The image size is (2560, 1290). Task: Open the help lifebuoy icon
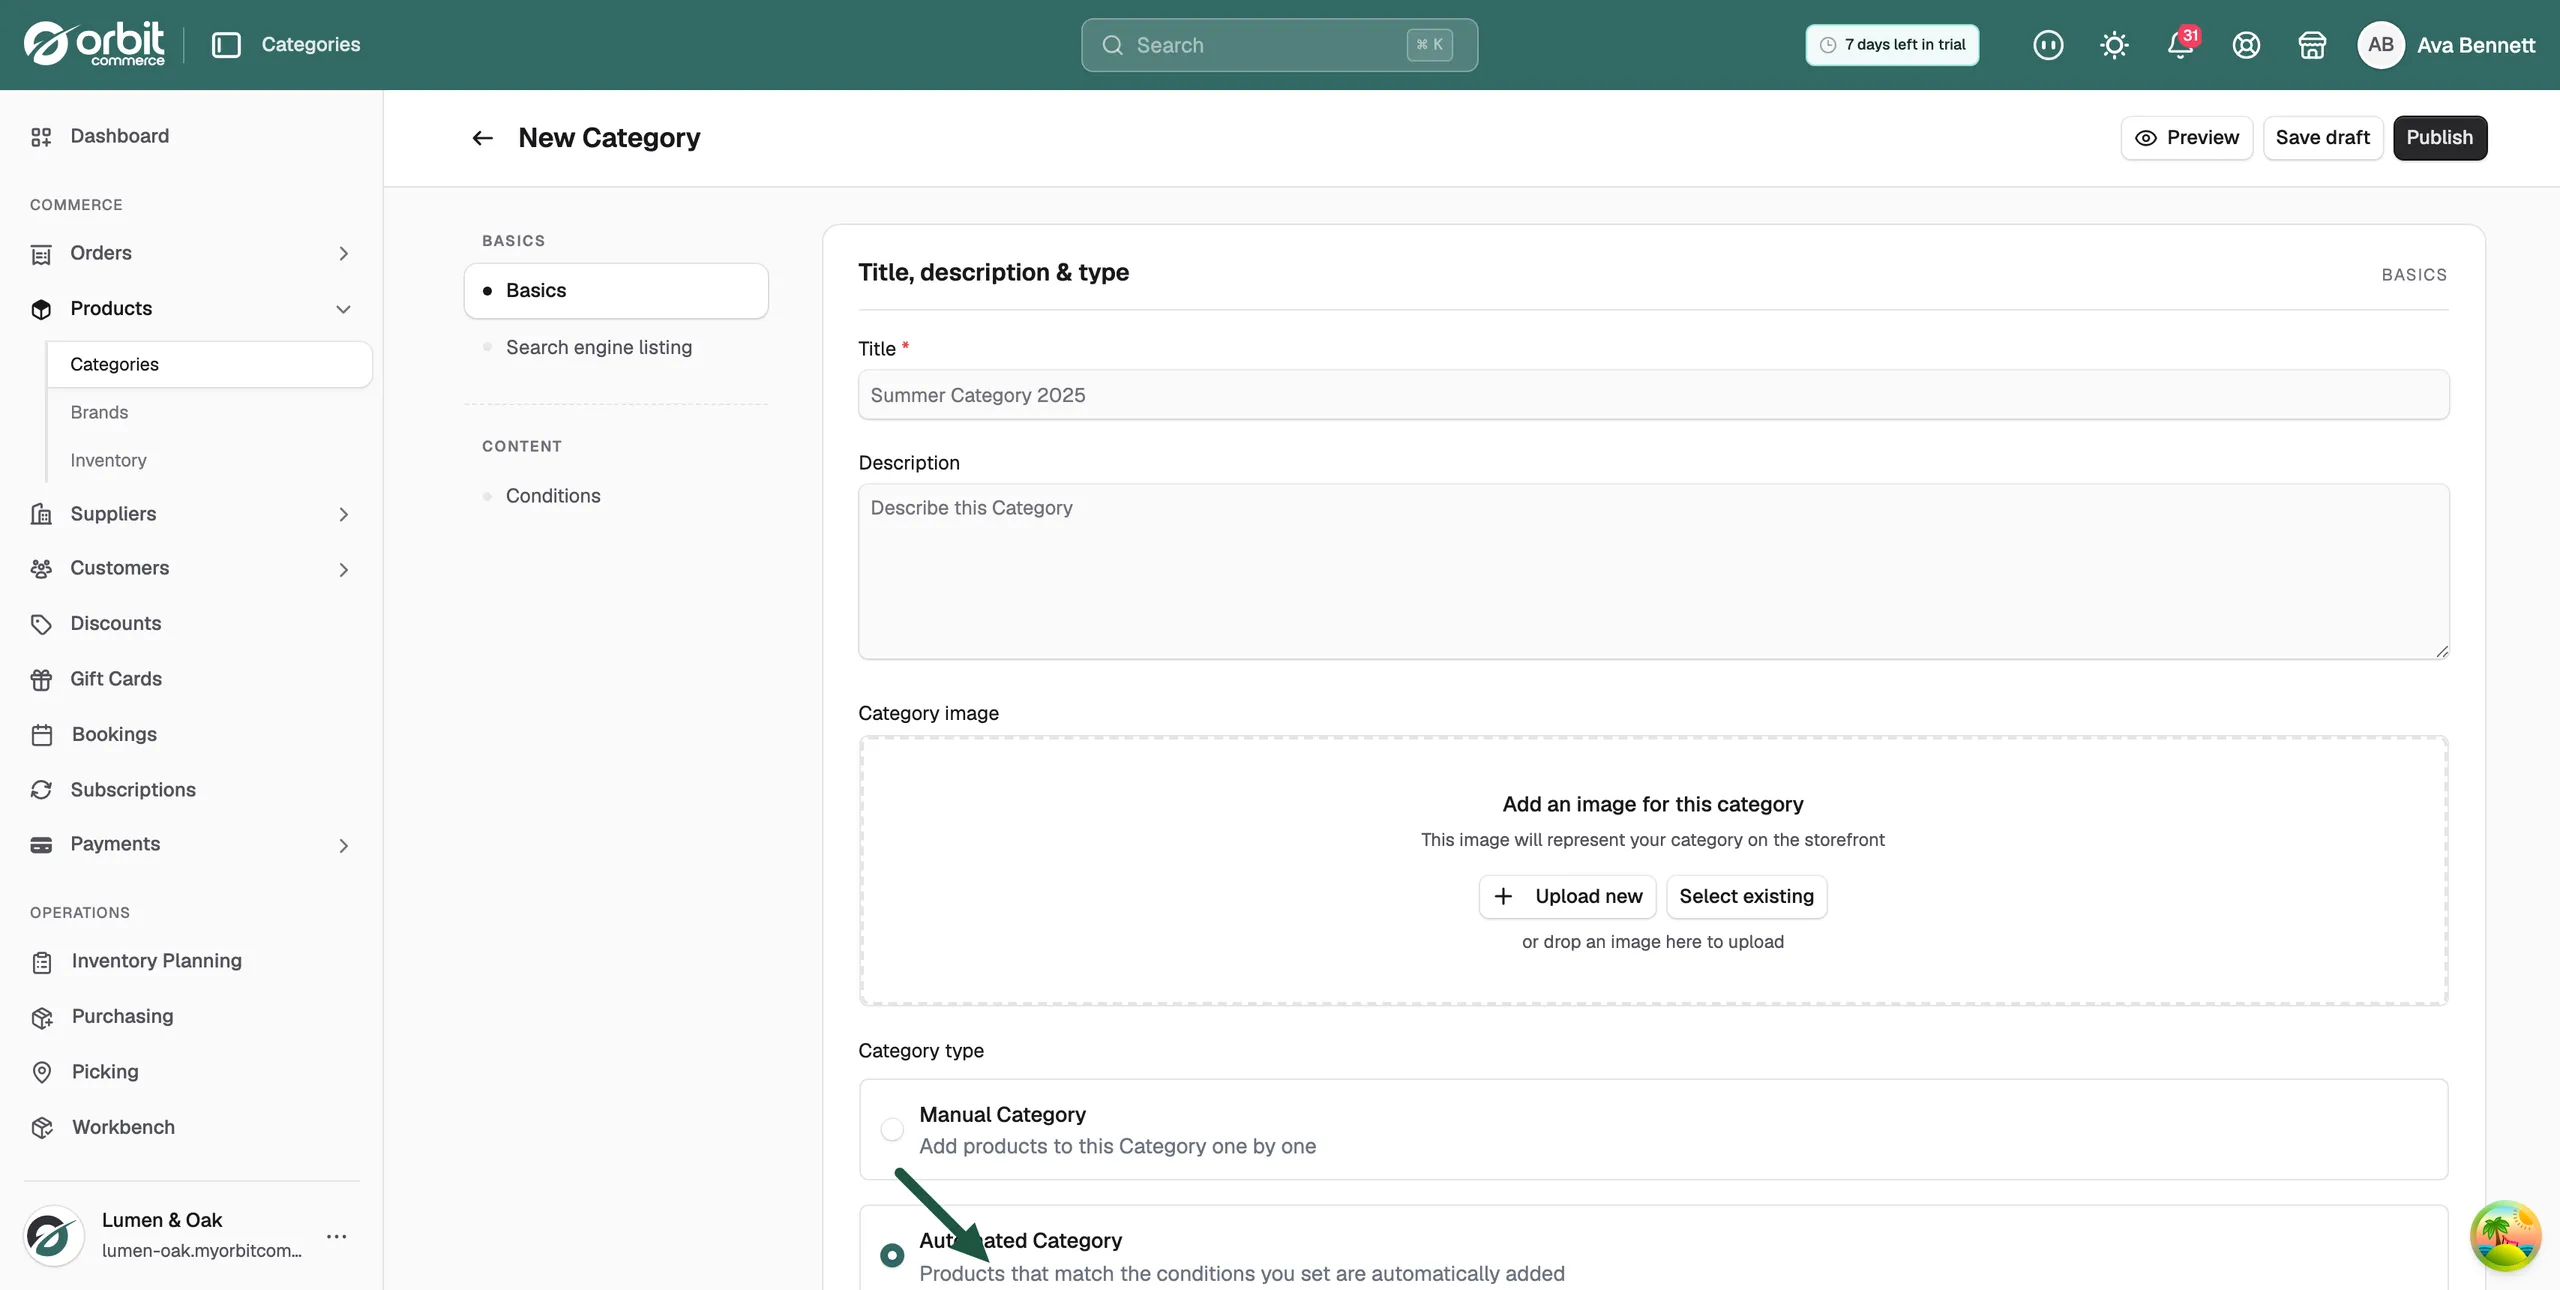2246,45
